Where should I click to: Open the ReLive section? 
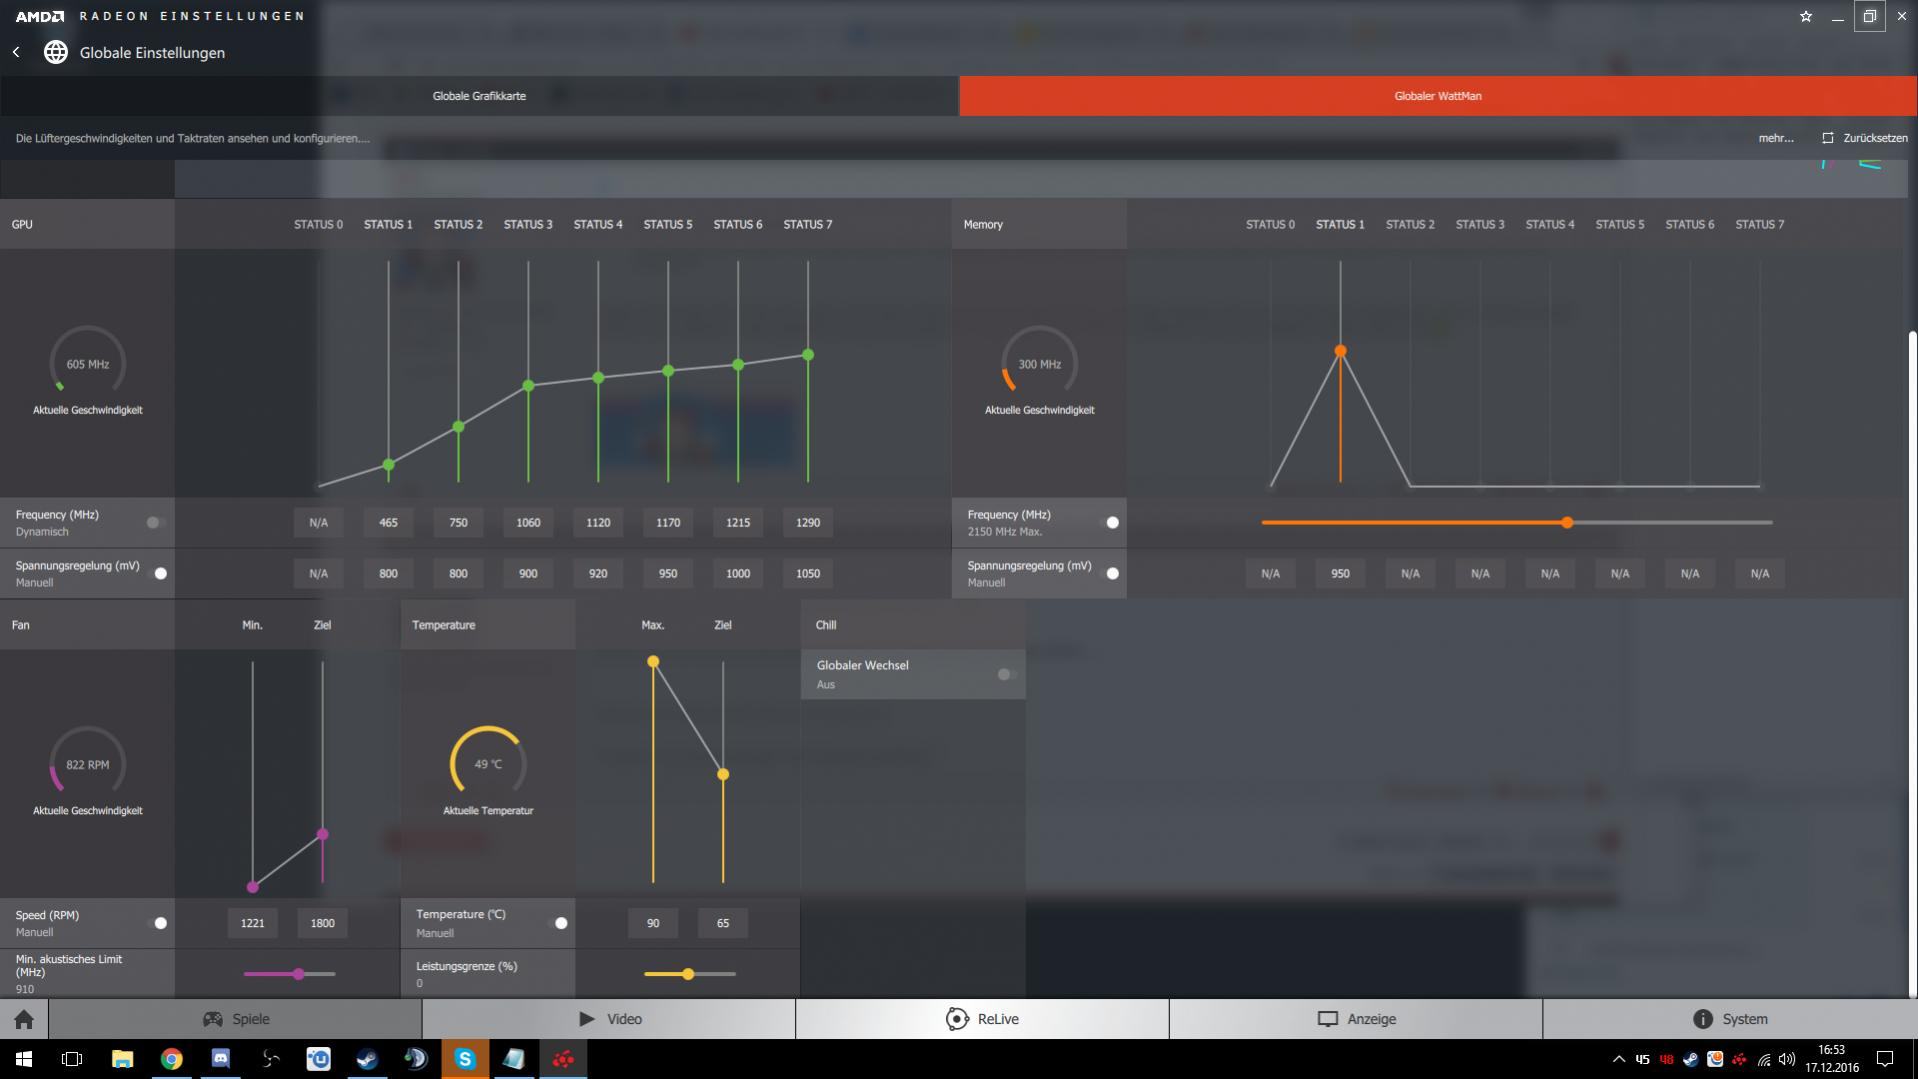click(x=982, y=1019)
